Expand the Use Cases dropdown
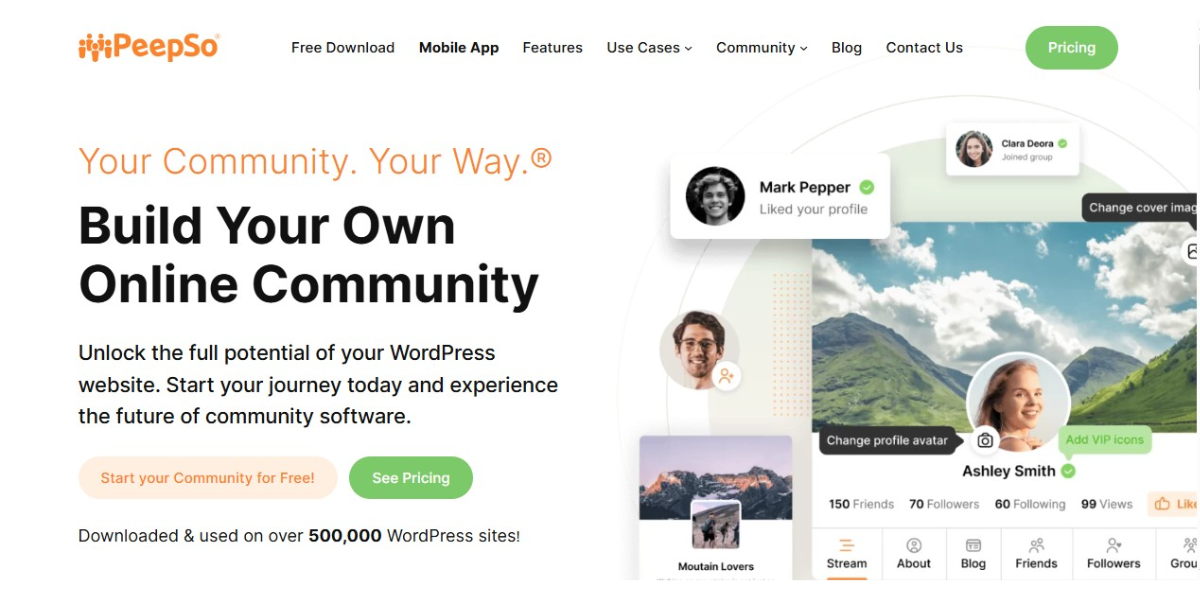The image size is (1200, 600). 649,47
